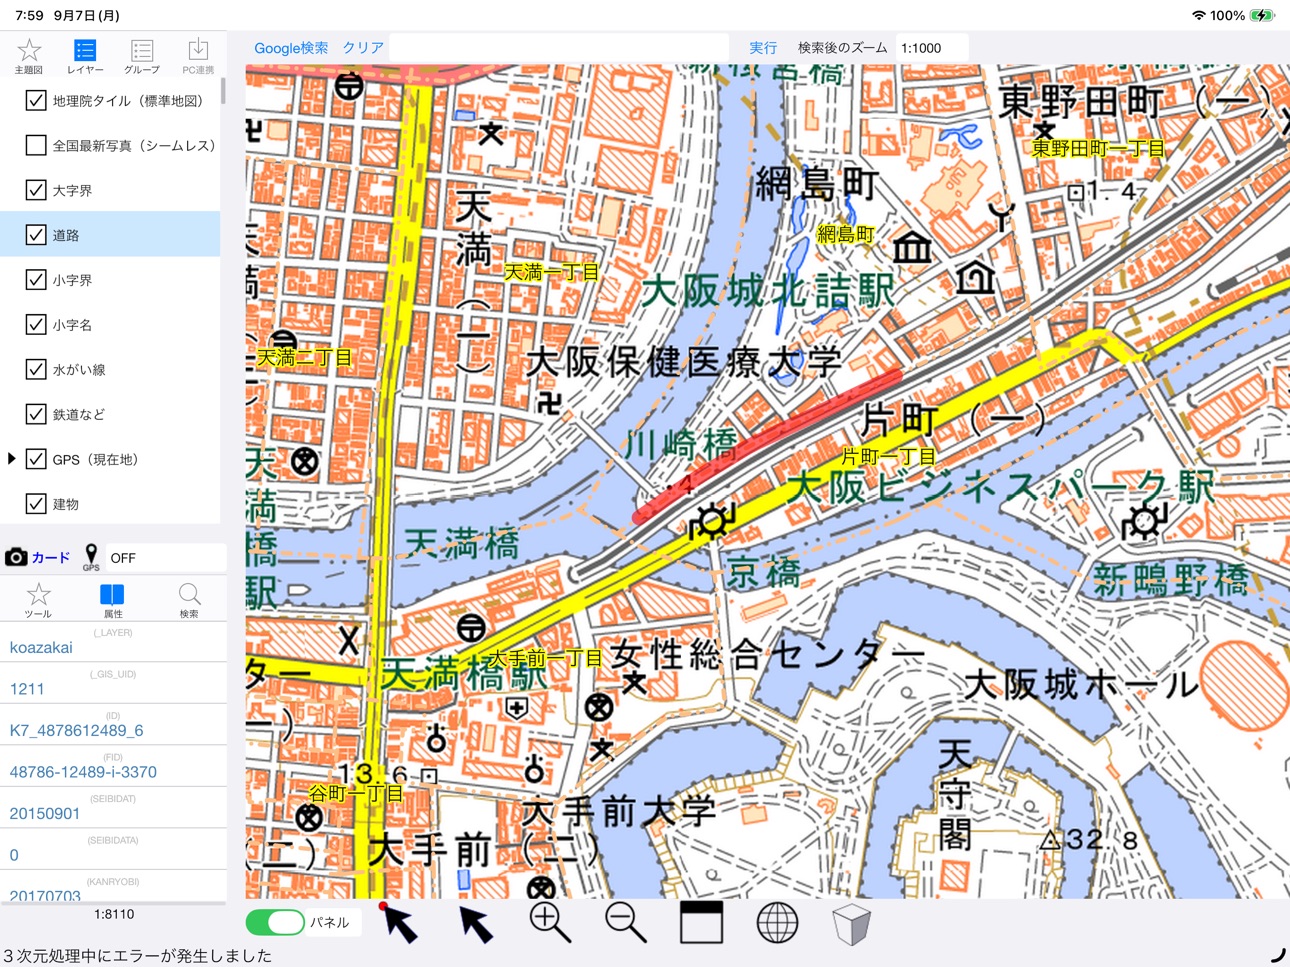Select the 48786-12489-i-3370 FID value
This screenshot has width=1290, height=967.
click(83, 772)
